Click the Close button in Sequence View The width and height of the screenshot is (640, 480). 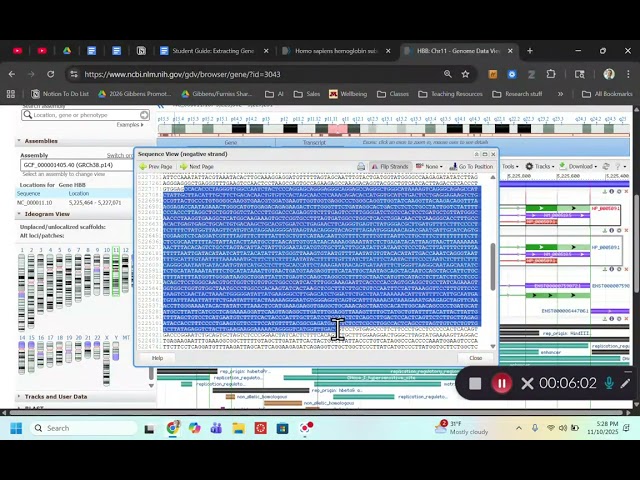pos(476,358)
